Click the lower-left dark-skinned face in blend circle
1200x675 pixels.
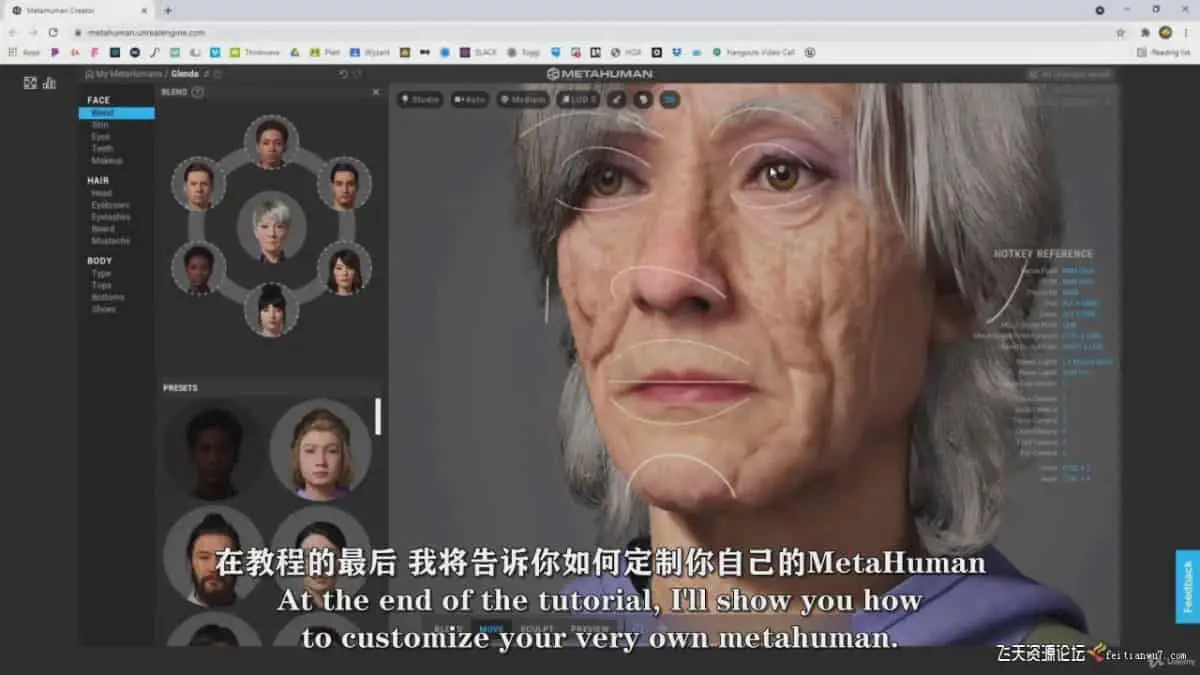pyautogui.click(x=198, y=268)
